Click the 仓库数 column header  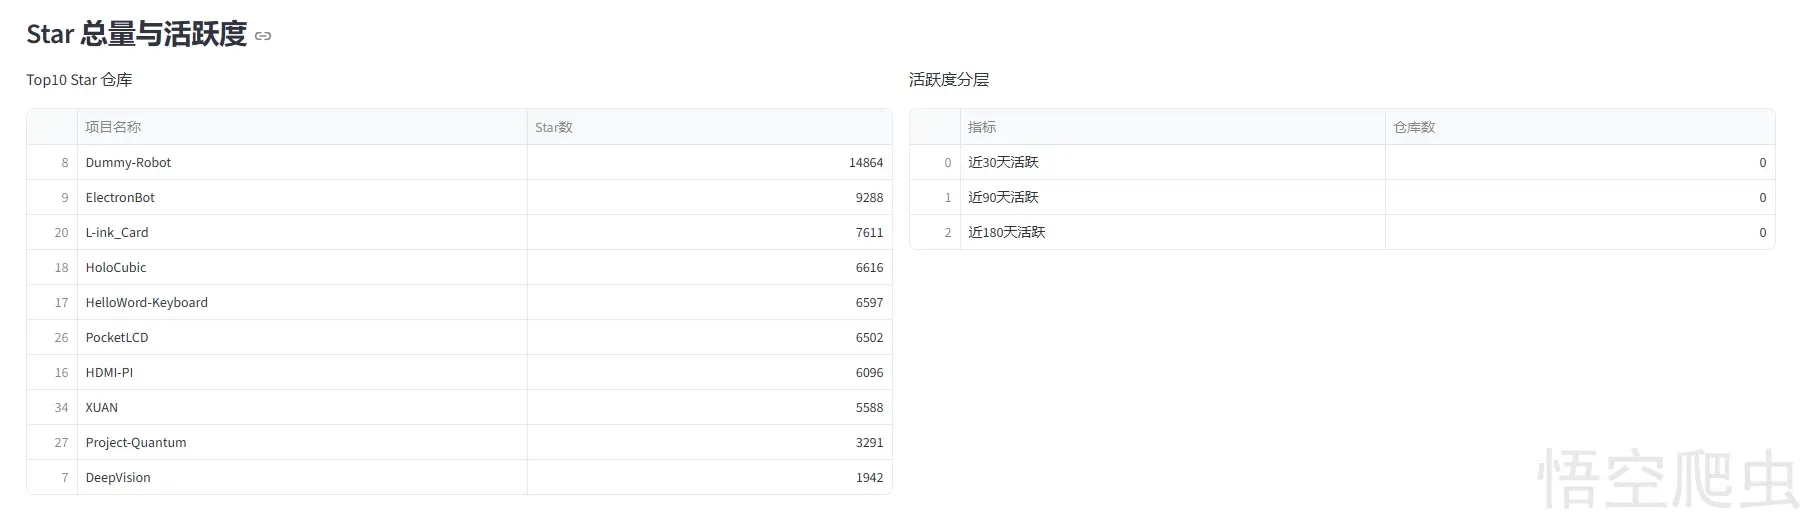1414,127
